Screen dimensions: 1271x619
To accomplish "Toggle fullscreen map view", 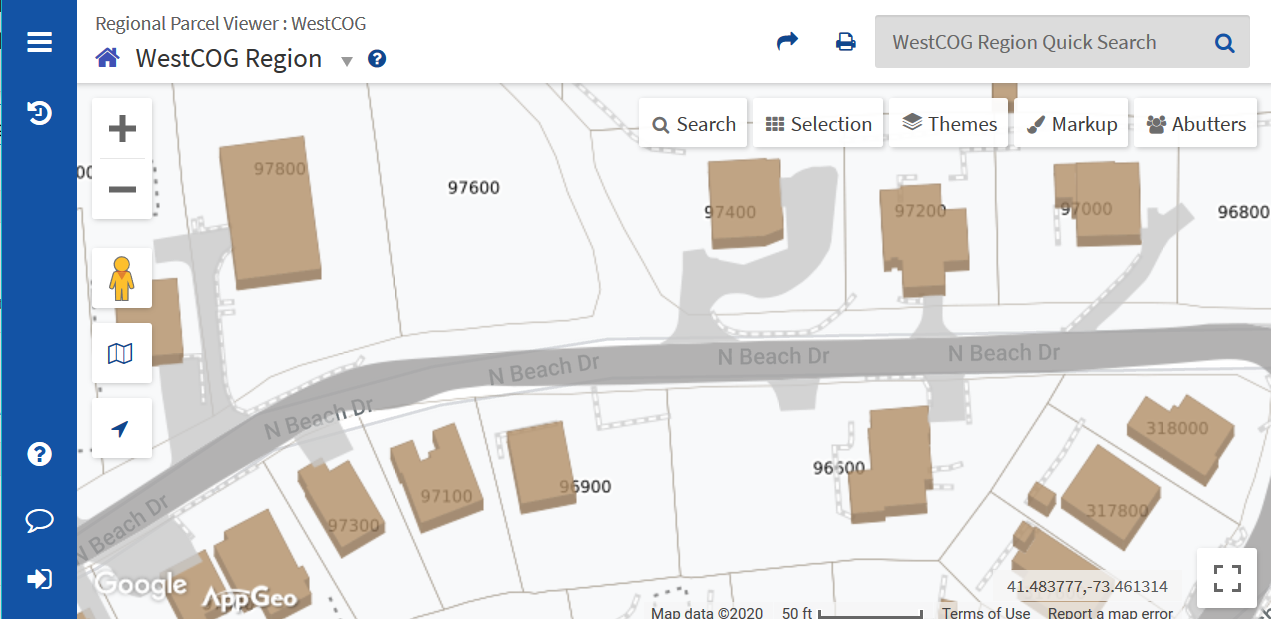I will 1226,579.
